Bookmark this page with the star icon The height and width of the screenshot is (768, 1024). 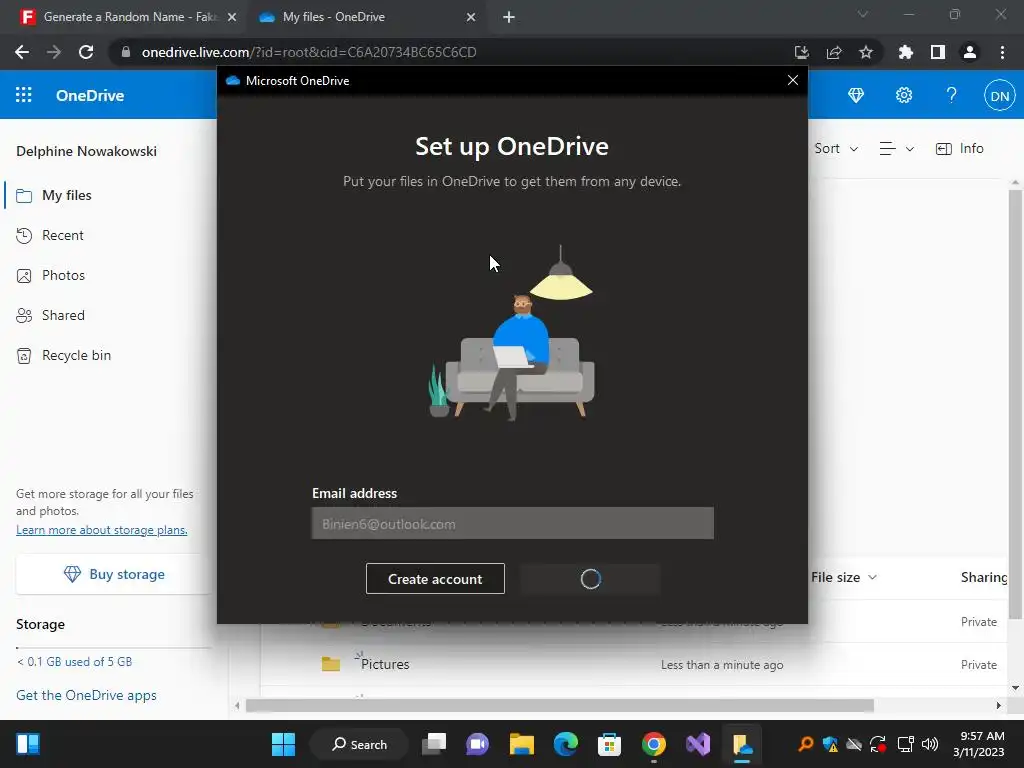tap(865, 52)
